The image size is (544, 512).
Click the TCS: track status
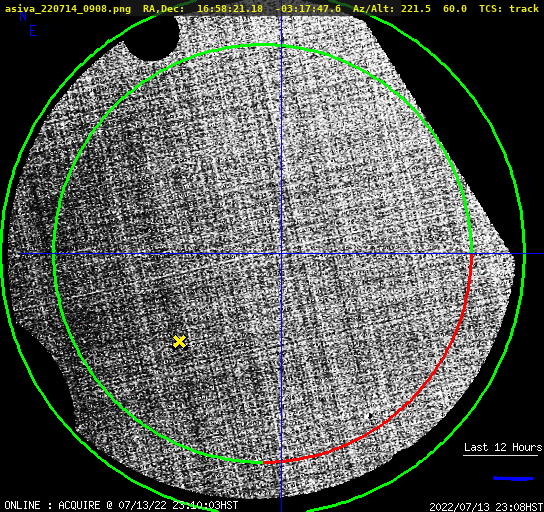(x=509, y=9)
